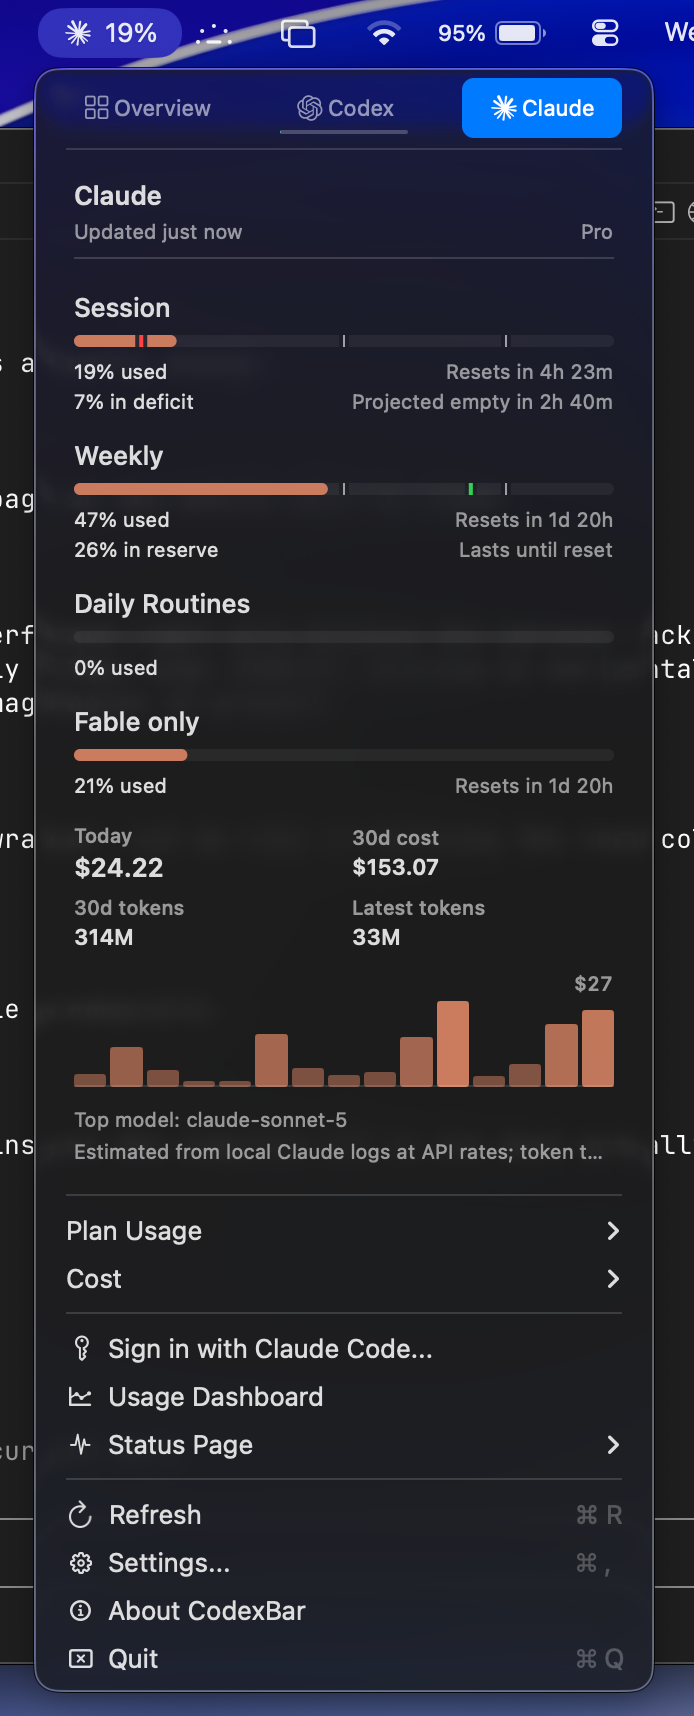Expand the Cost submenu
The width and height of the screenshot is (694, 1716).
click(x=344, y=1279)
